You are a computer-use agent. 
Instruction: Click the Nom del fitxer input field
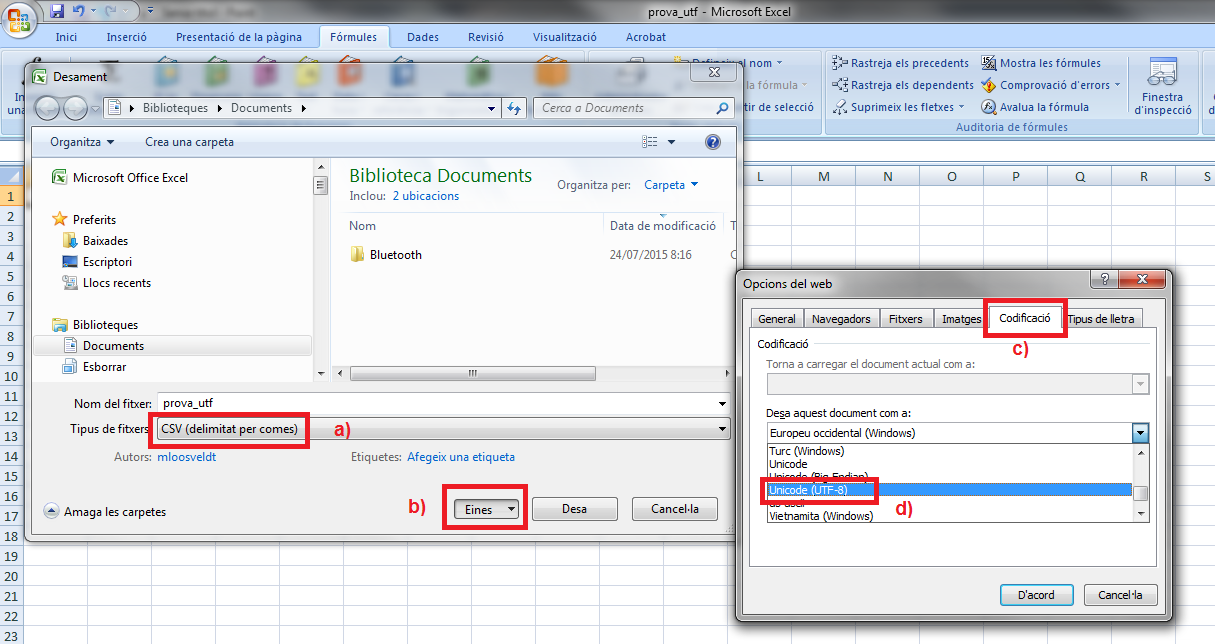(x=440, y=403)
